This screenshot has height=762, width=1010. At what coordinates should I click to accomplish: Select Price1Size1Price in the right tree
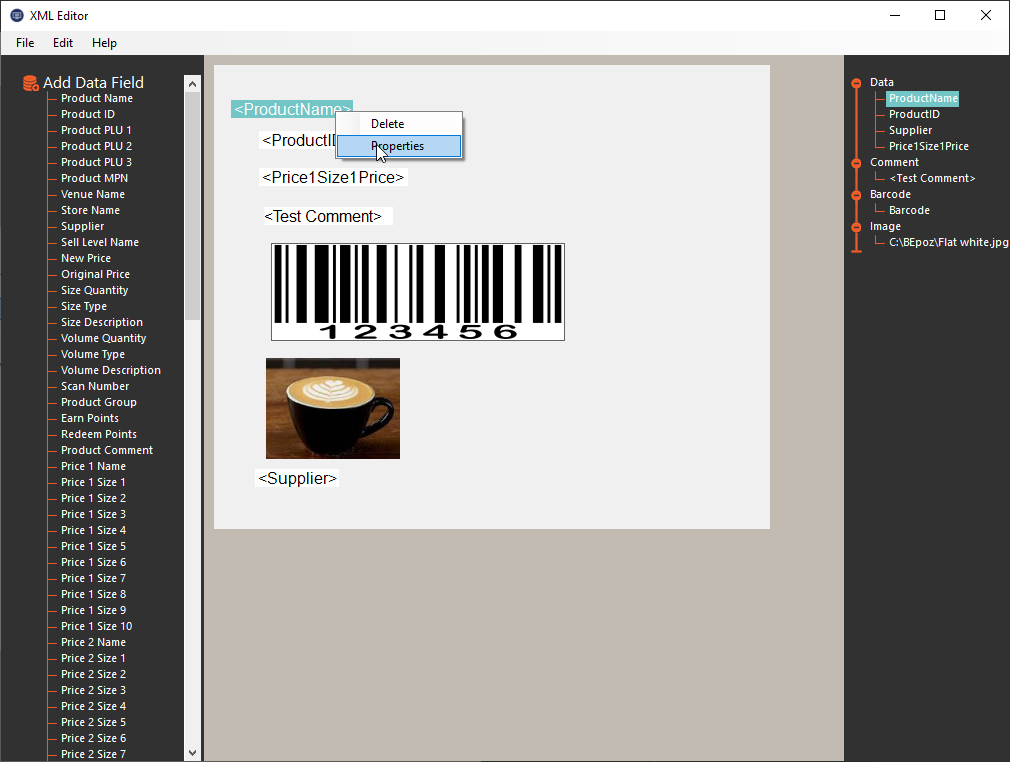point(929,147)
